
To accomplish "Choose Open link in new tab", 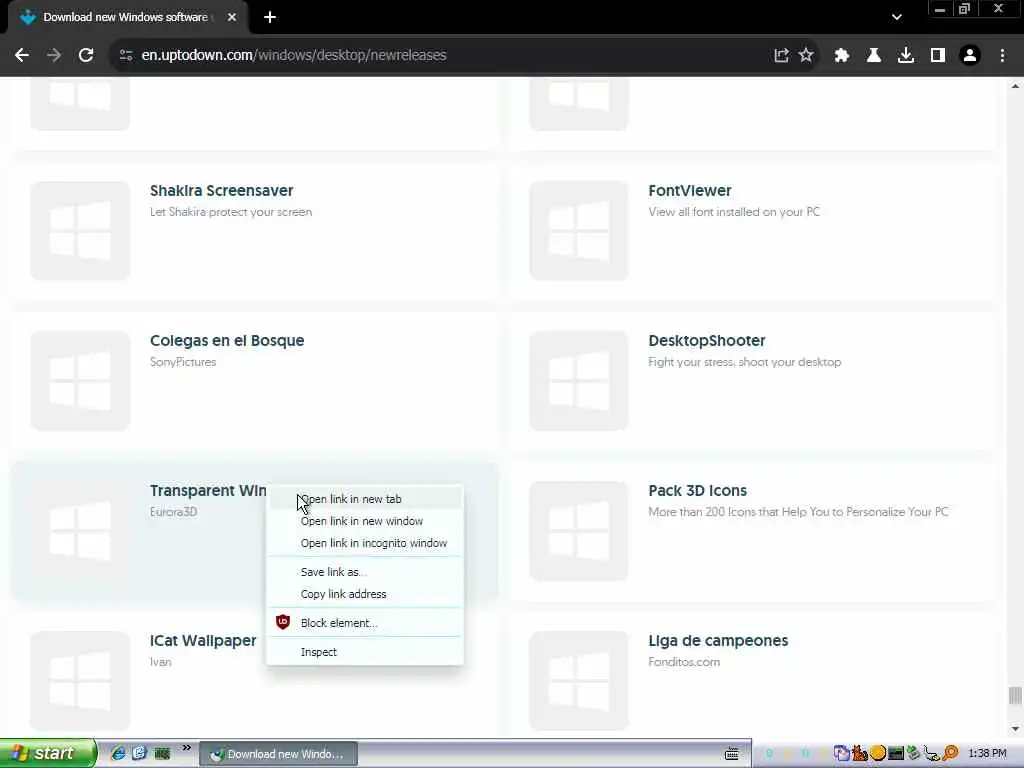I will (x=365, y=499).
